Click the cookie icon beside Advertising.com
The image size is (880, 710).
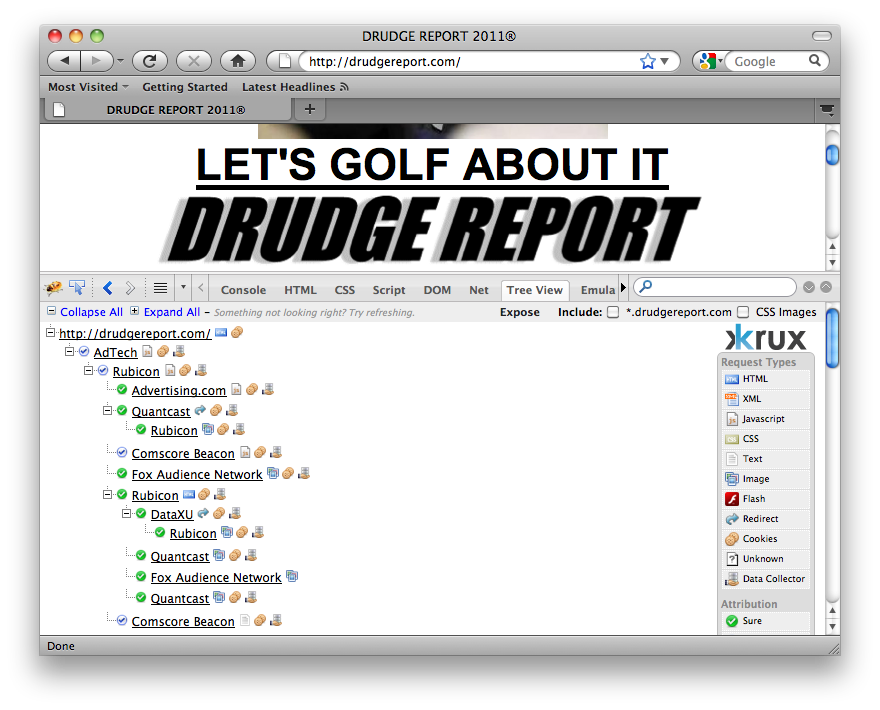click(x=252, y=389)
